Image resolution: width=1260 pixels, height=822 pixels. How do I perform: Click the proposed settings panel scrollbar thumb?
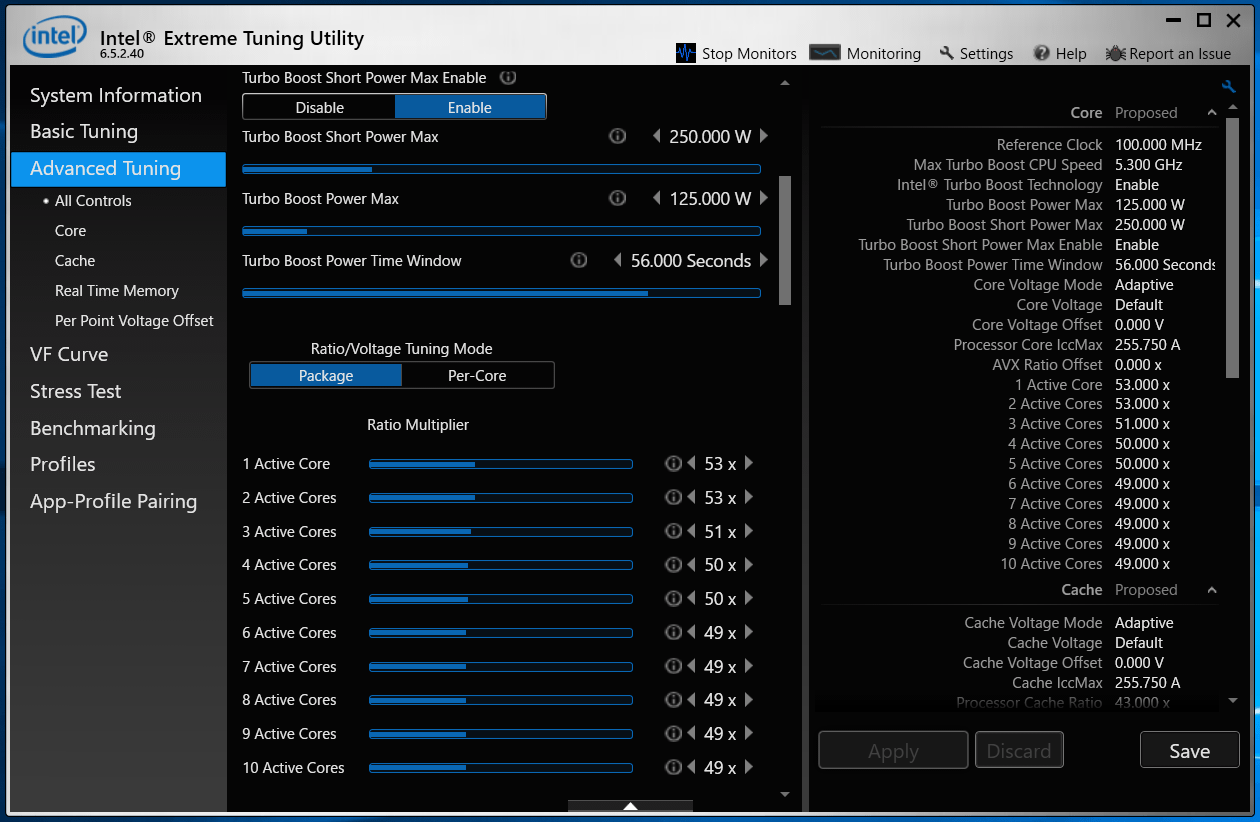click(1233, 249)
